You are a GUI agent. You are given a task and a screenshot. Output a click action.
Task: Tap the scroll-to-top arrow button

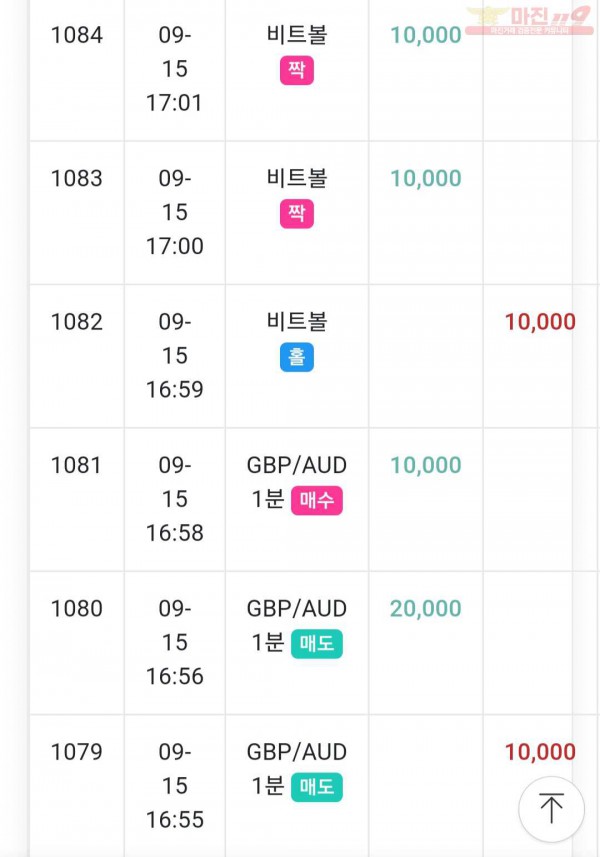[551, 809]
